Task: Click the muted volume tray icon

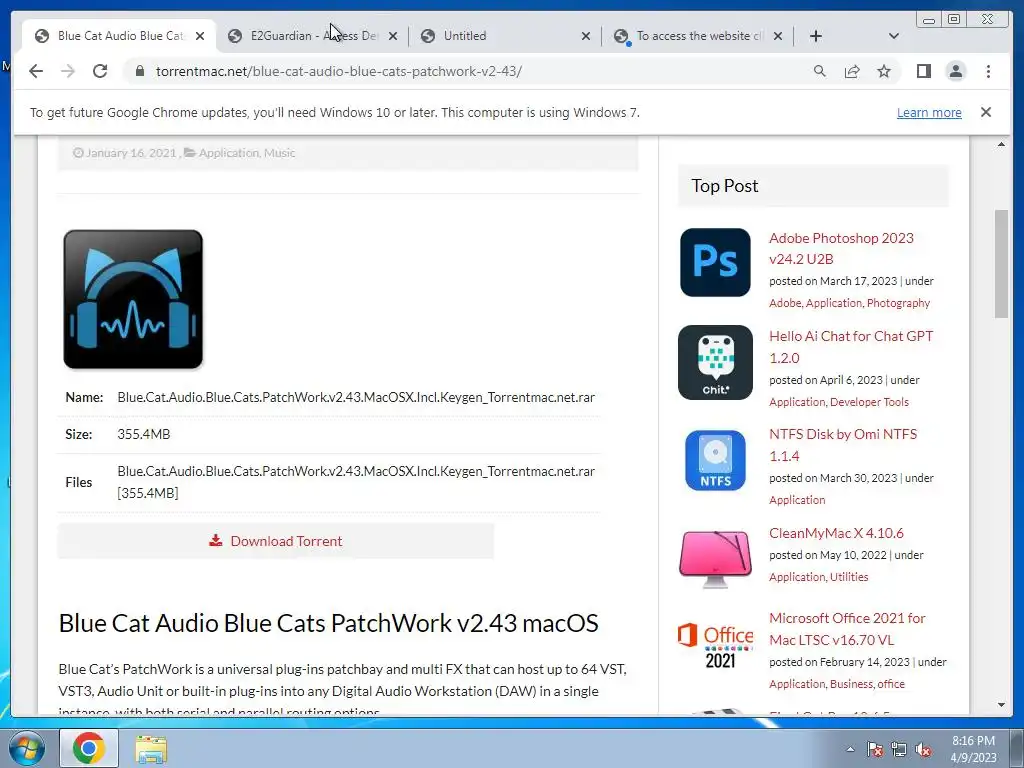Action: tap(923, 749)
